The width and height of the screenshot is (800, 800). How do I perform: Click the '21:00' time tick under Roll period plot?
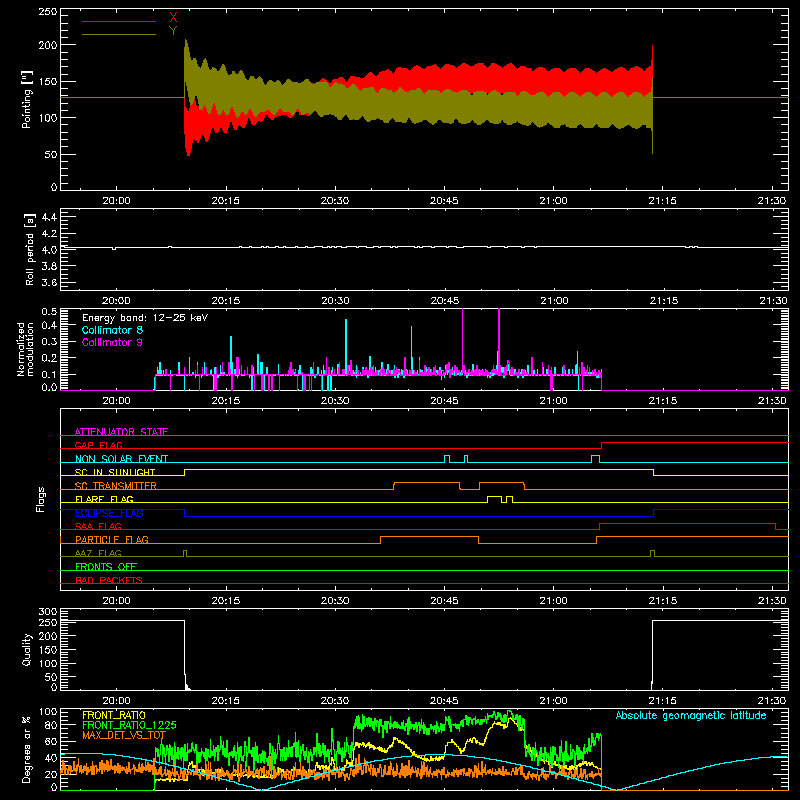554,301
